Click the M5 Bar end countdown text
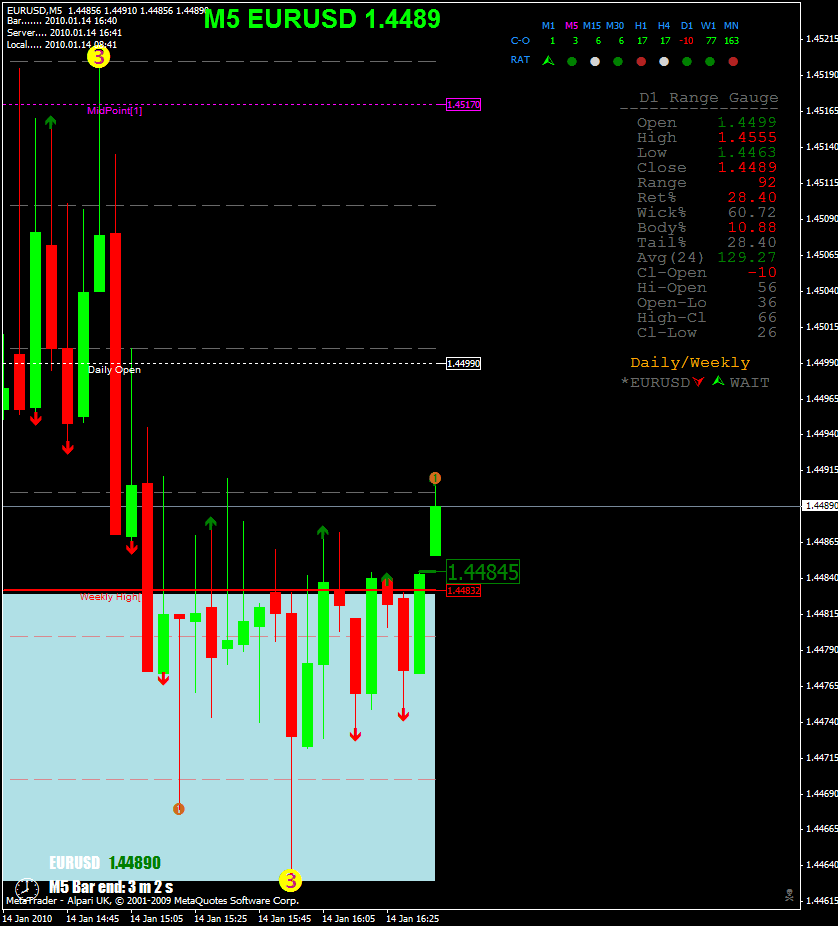 (111, 887)
